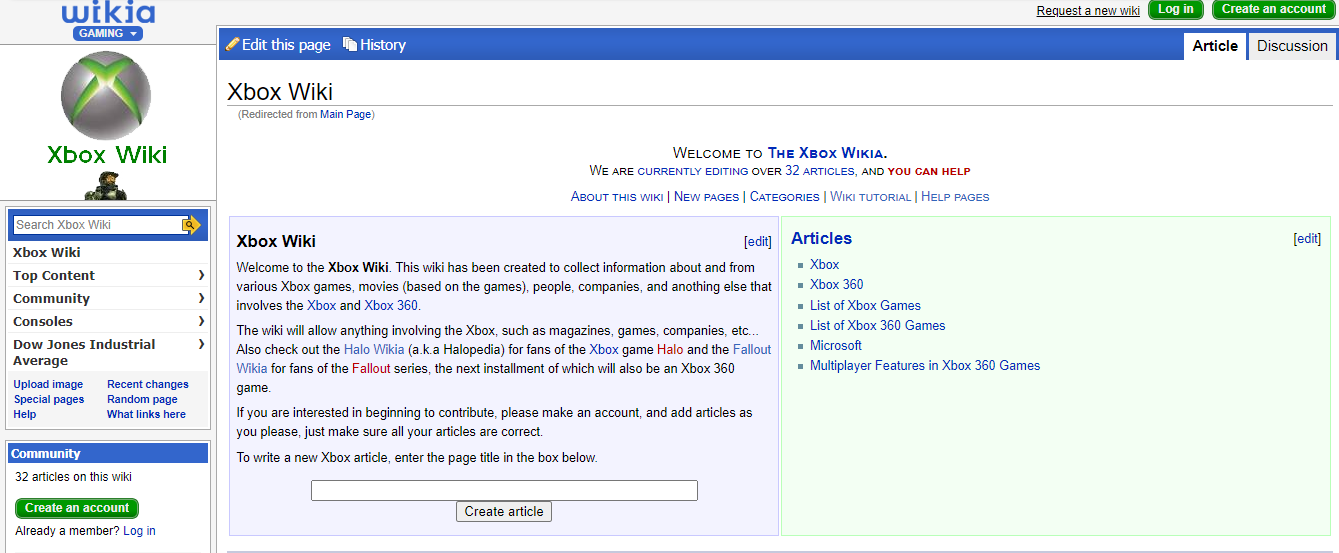This screenshot has height=553, width=1339.
Task: Click the Wikia logo
Action: 108,13
